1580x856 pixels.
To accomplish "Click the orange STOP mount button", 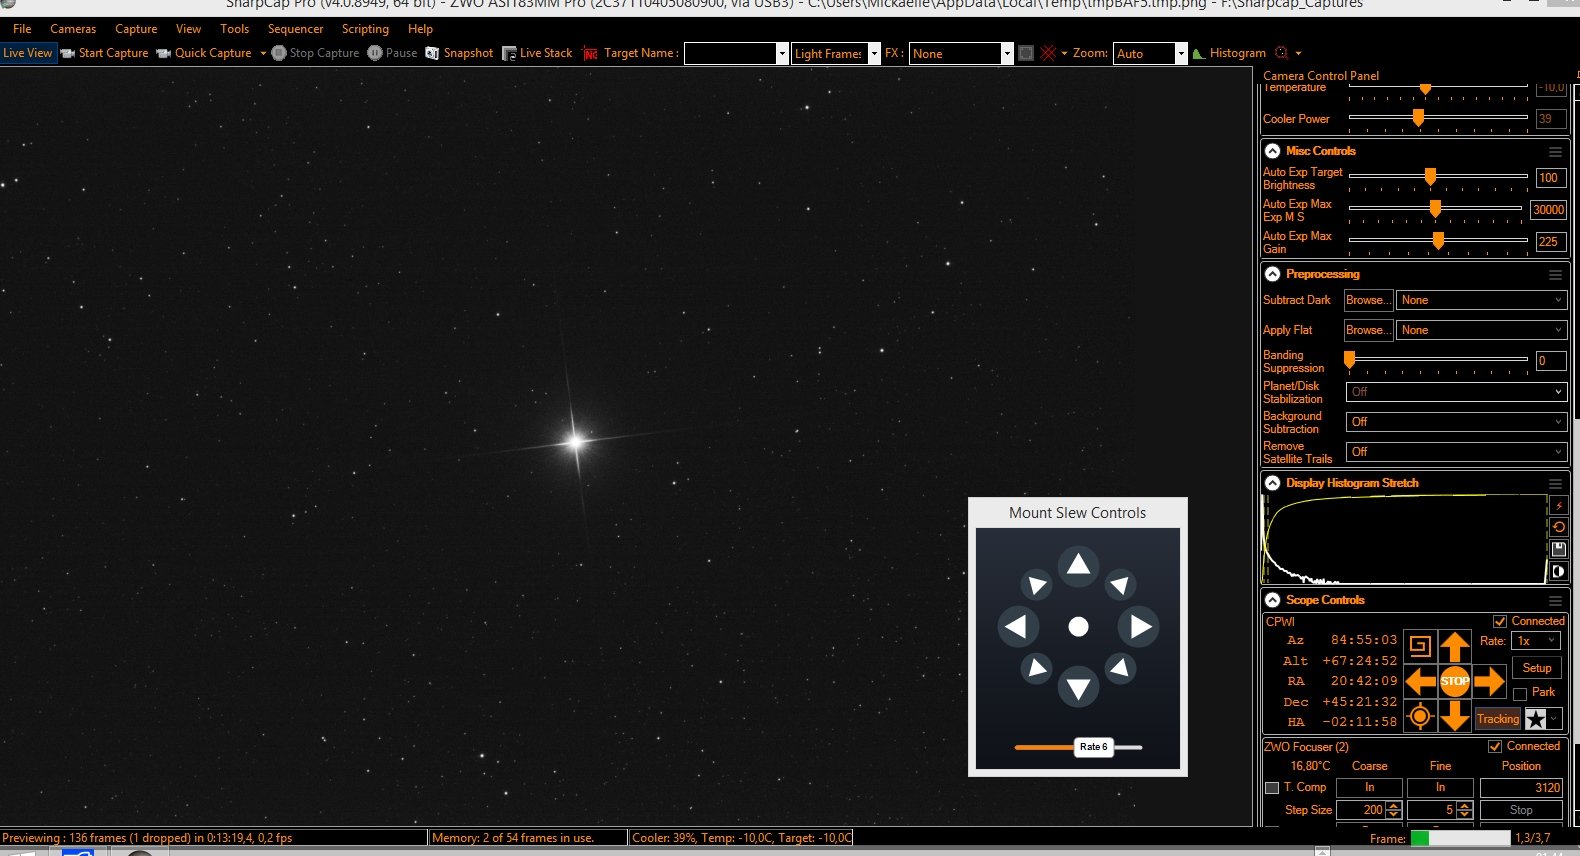I will (1455, 681).
